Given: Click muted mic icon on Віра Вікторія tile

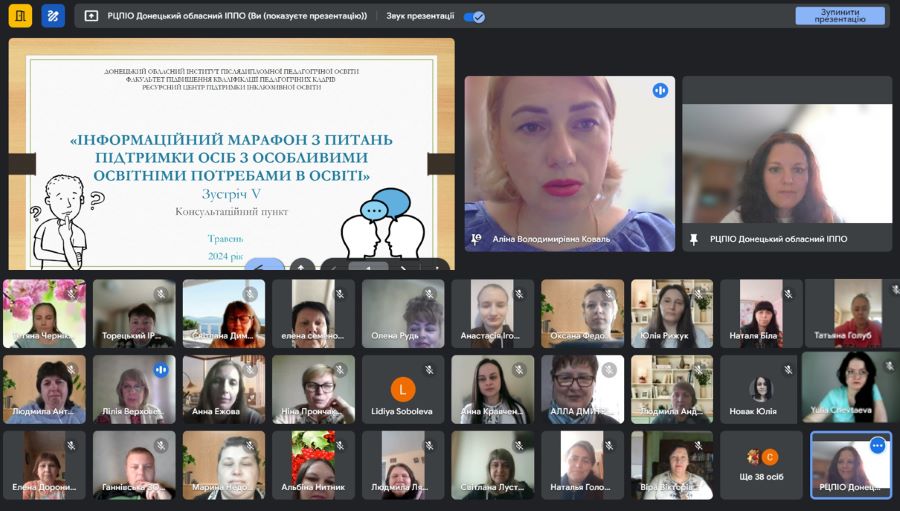Looking at the screenshot, I should [x=699, y=445].
